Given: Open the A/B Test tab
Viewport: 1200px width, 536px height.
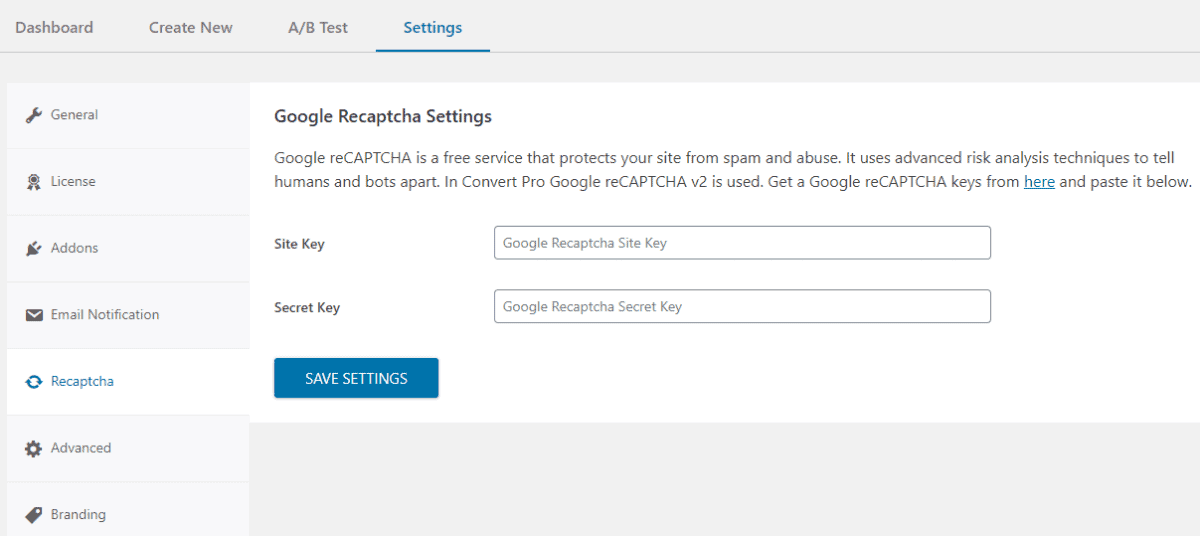Looking at the screenshot, I should tap(318, 27).
